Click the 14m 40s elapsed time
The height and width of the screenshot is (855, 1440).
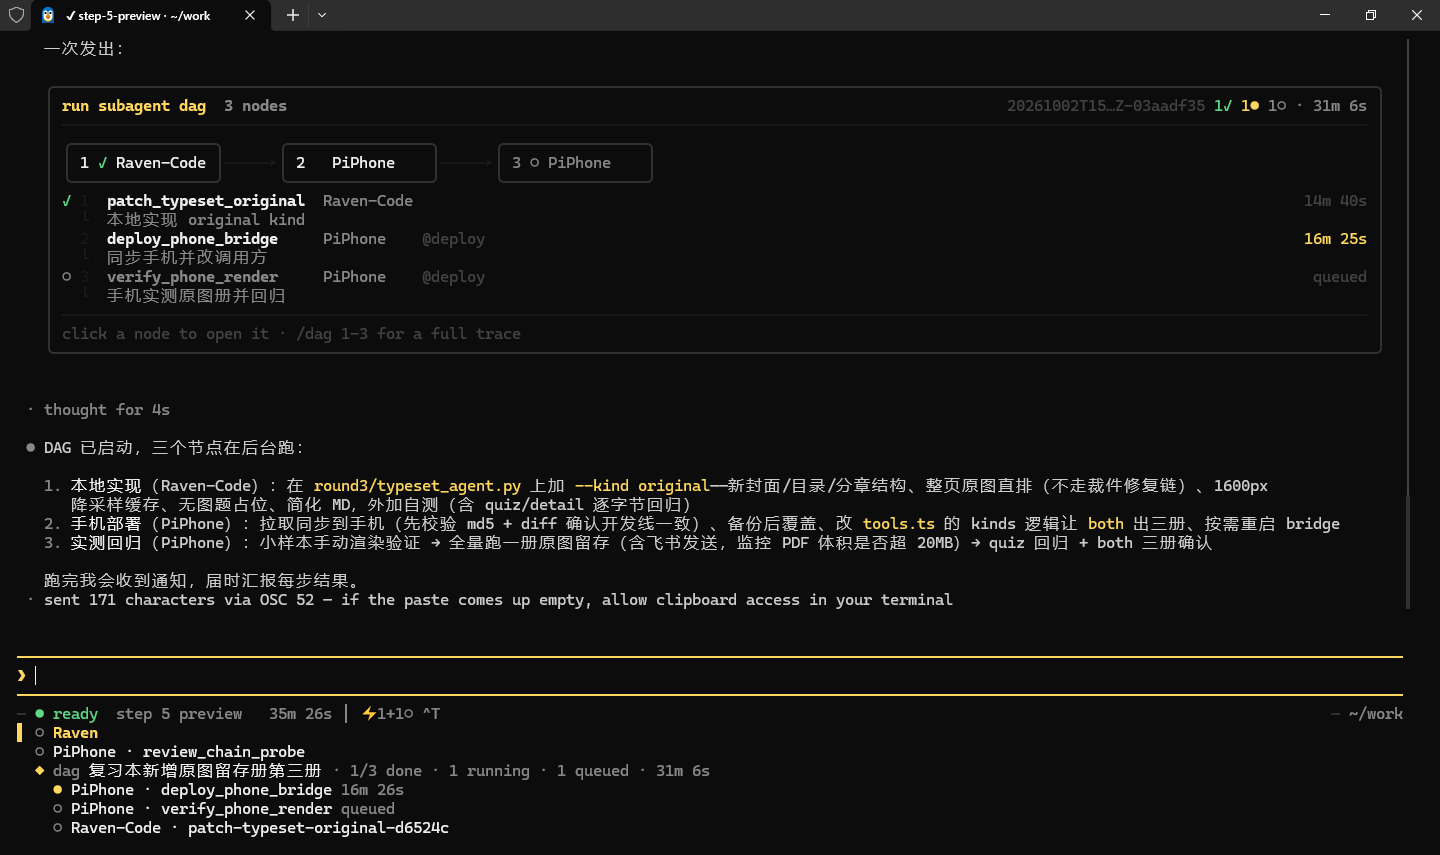point(1335,201)
